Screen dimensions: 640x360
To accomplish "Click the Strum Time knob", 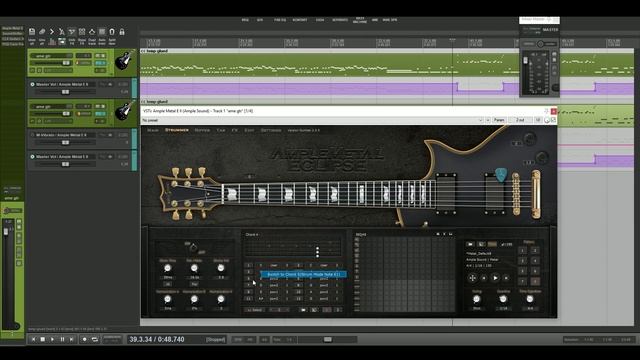I will [167, 268].
